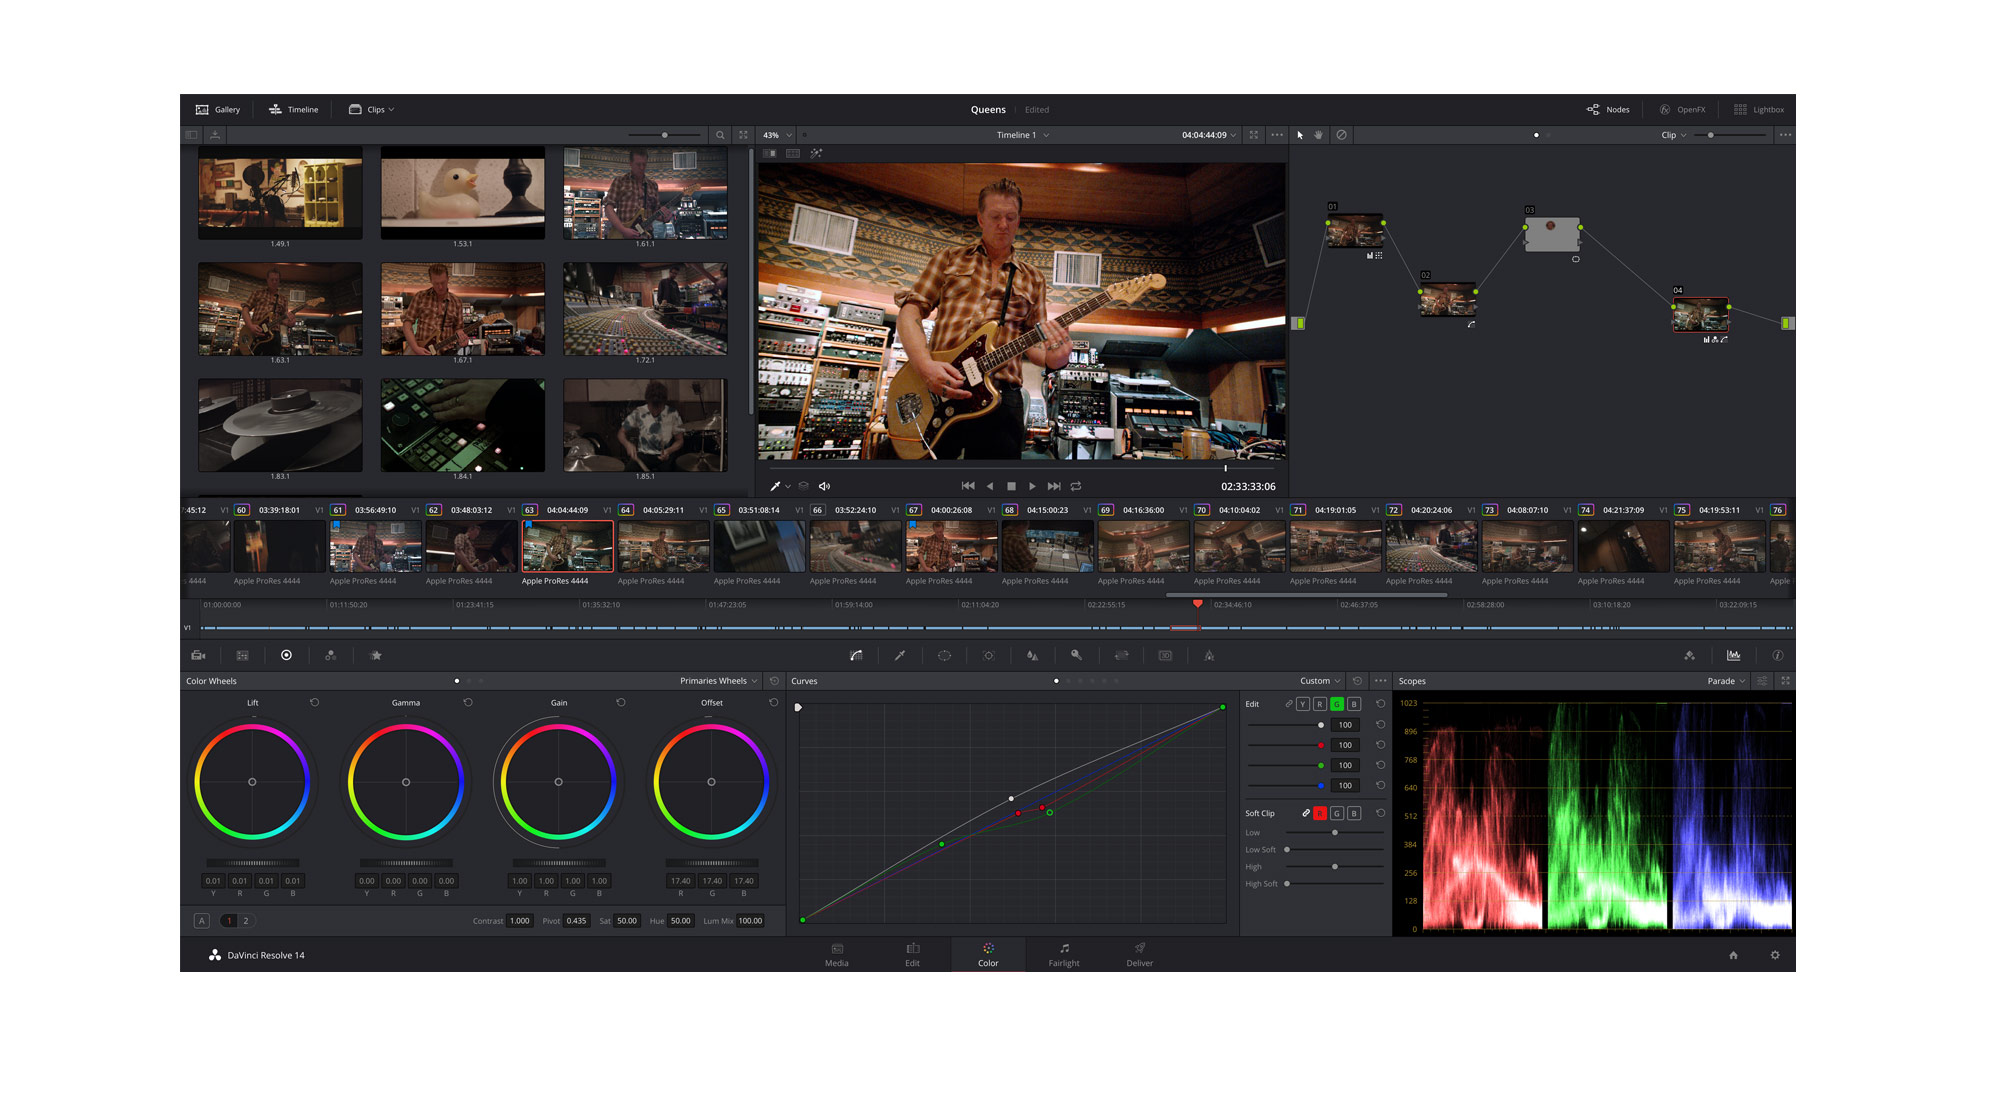Open the Tracker palette icon
Image resolution: width=1999 pixels, height=1093 pixels.
988,656
